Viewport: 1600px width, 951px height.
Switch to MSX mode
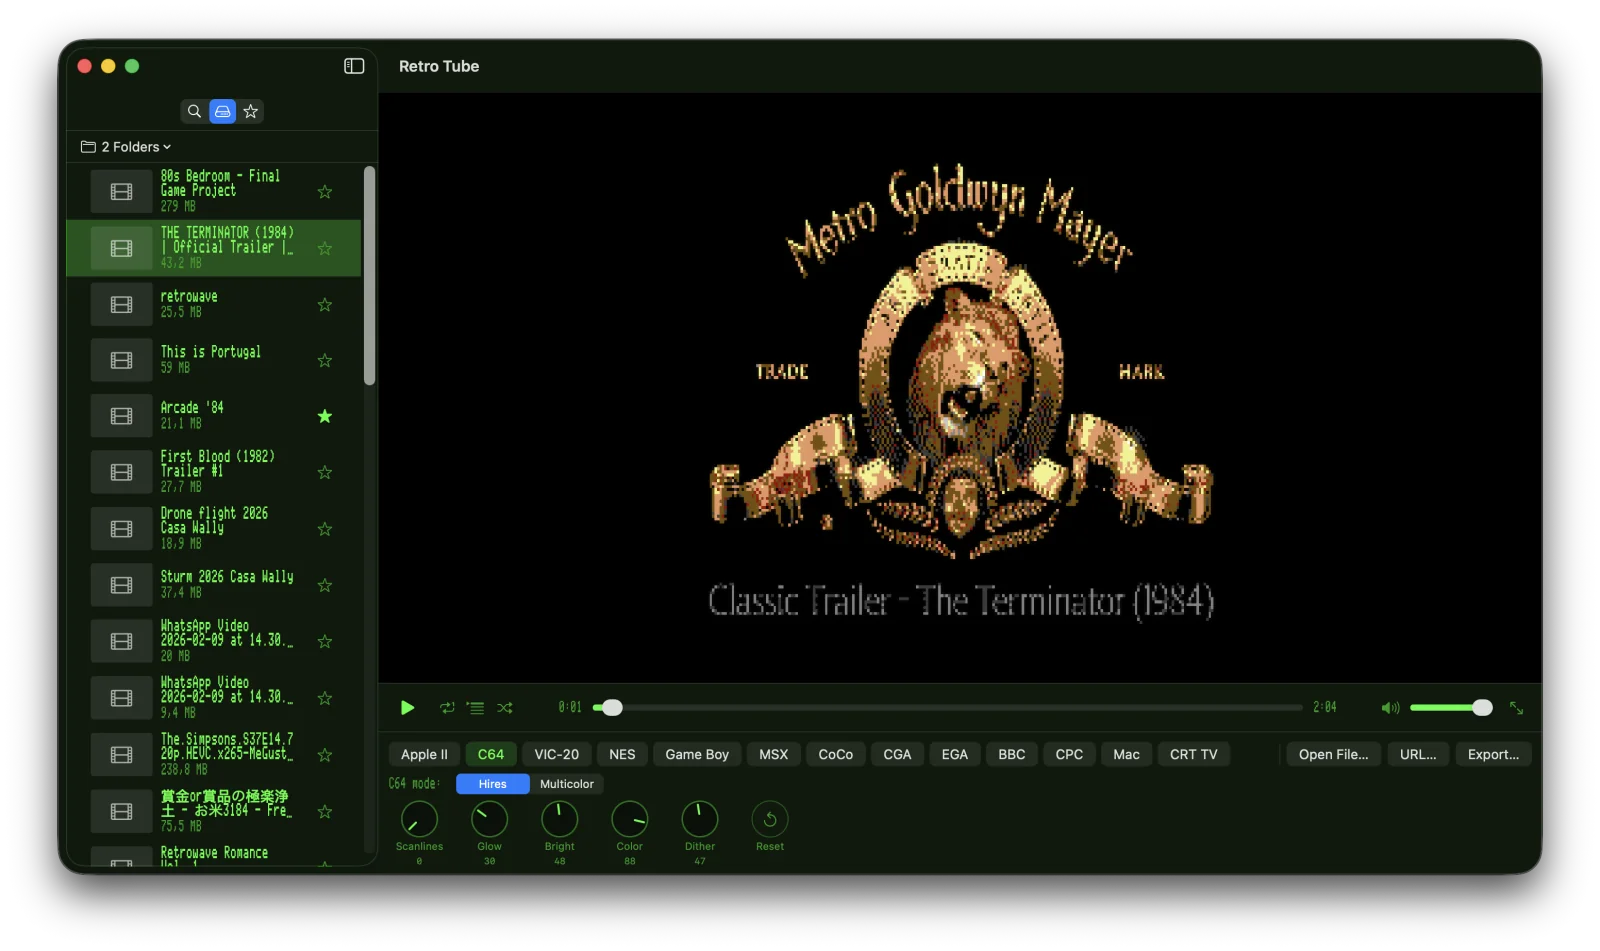(773, 754)
